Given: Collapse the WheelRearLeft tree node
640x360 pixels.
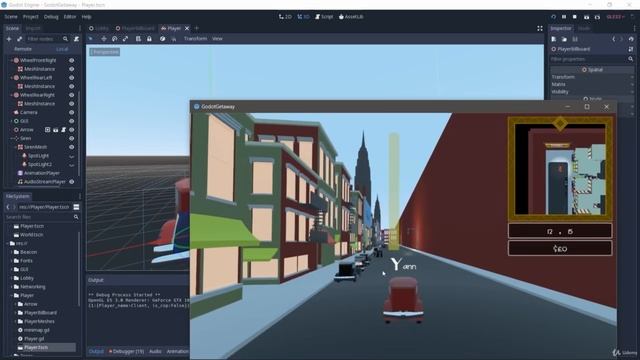Looking at the screenshot, I should point(11,78).
